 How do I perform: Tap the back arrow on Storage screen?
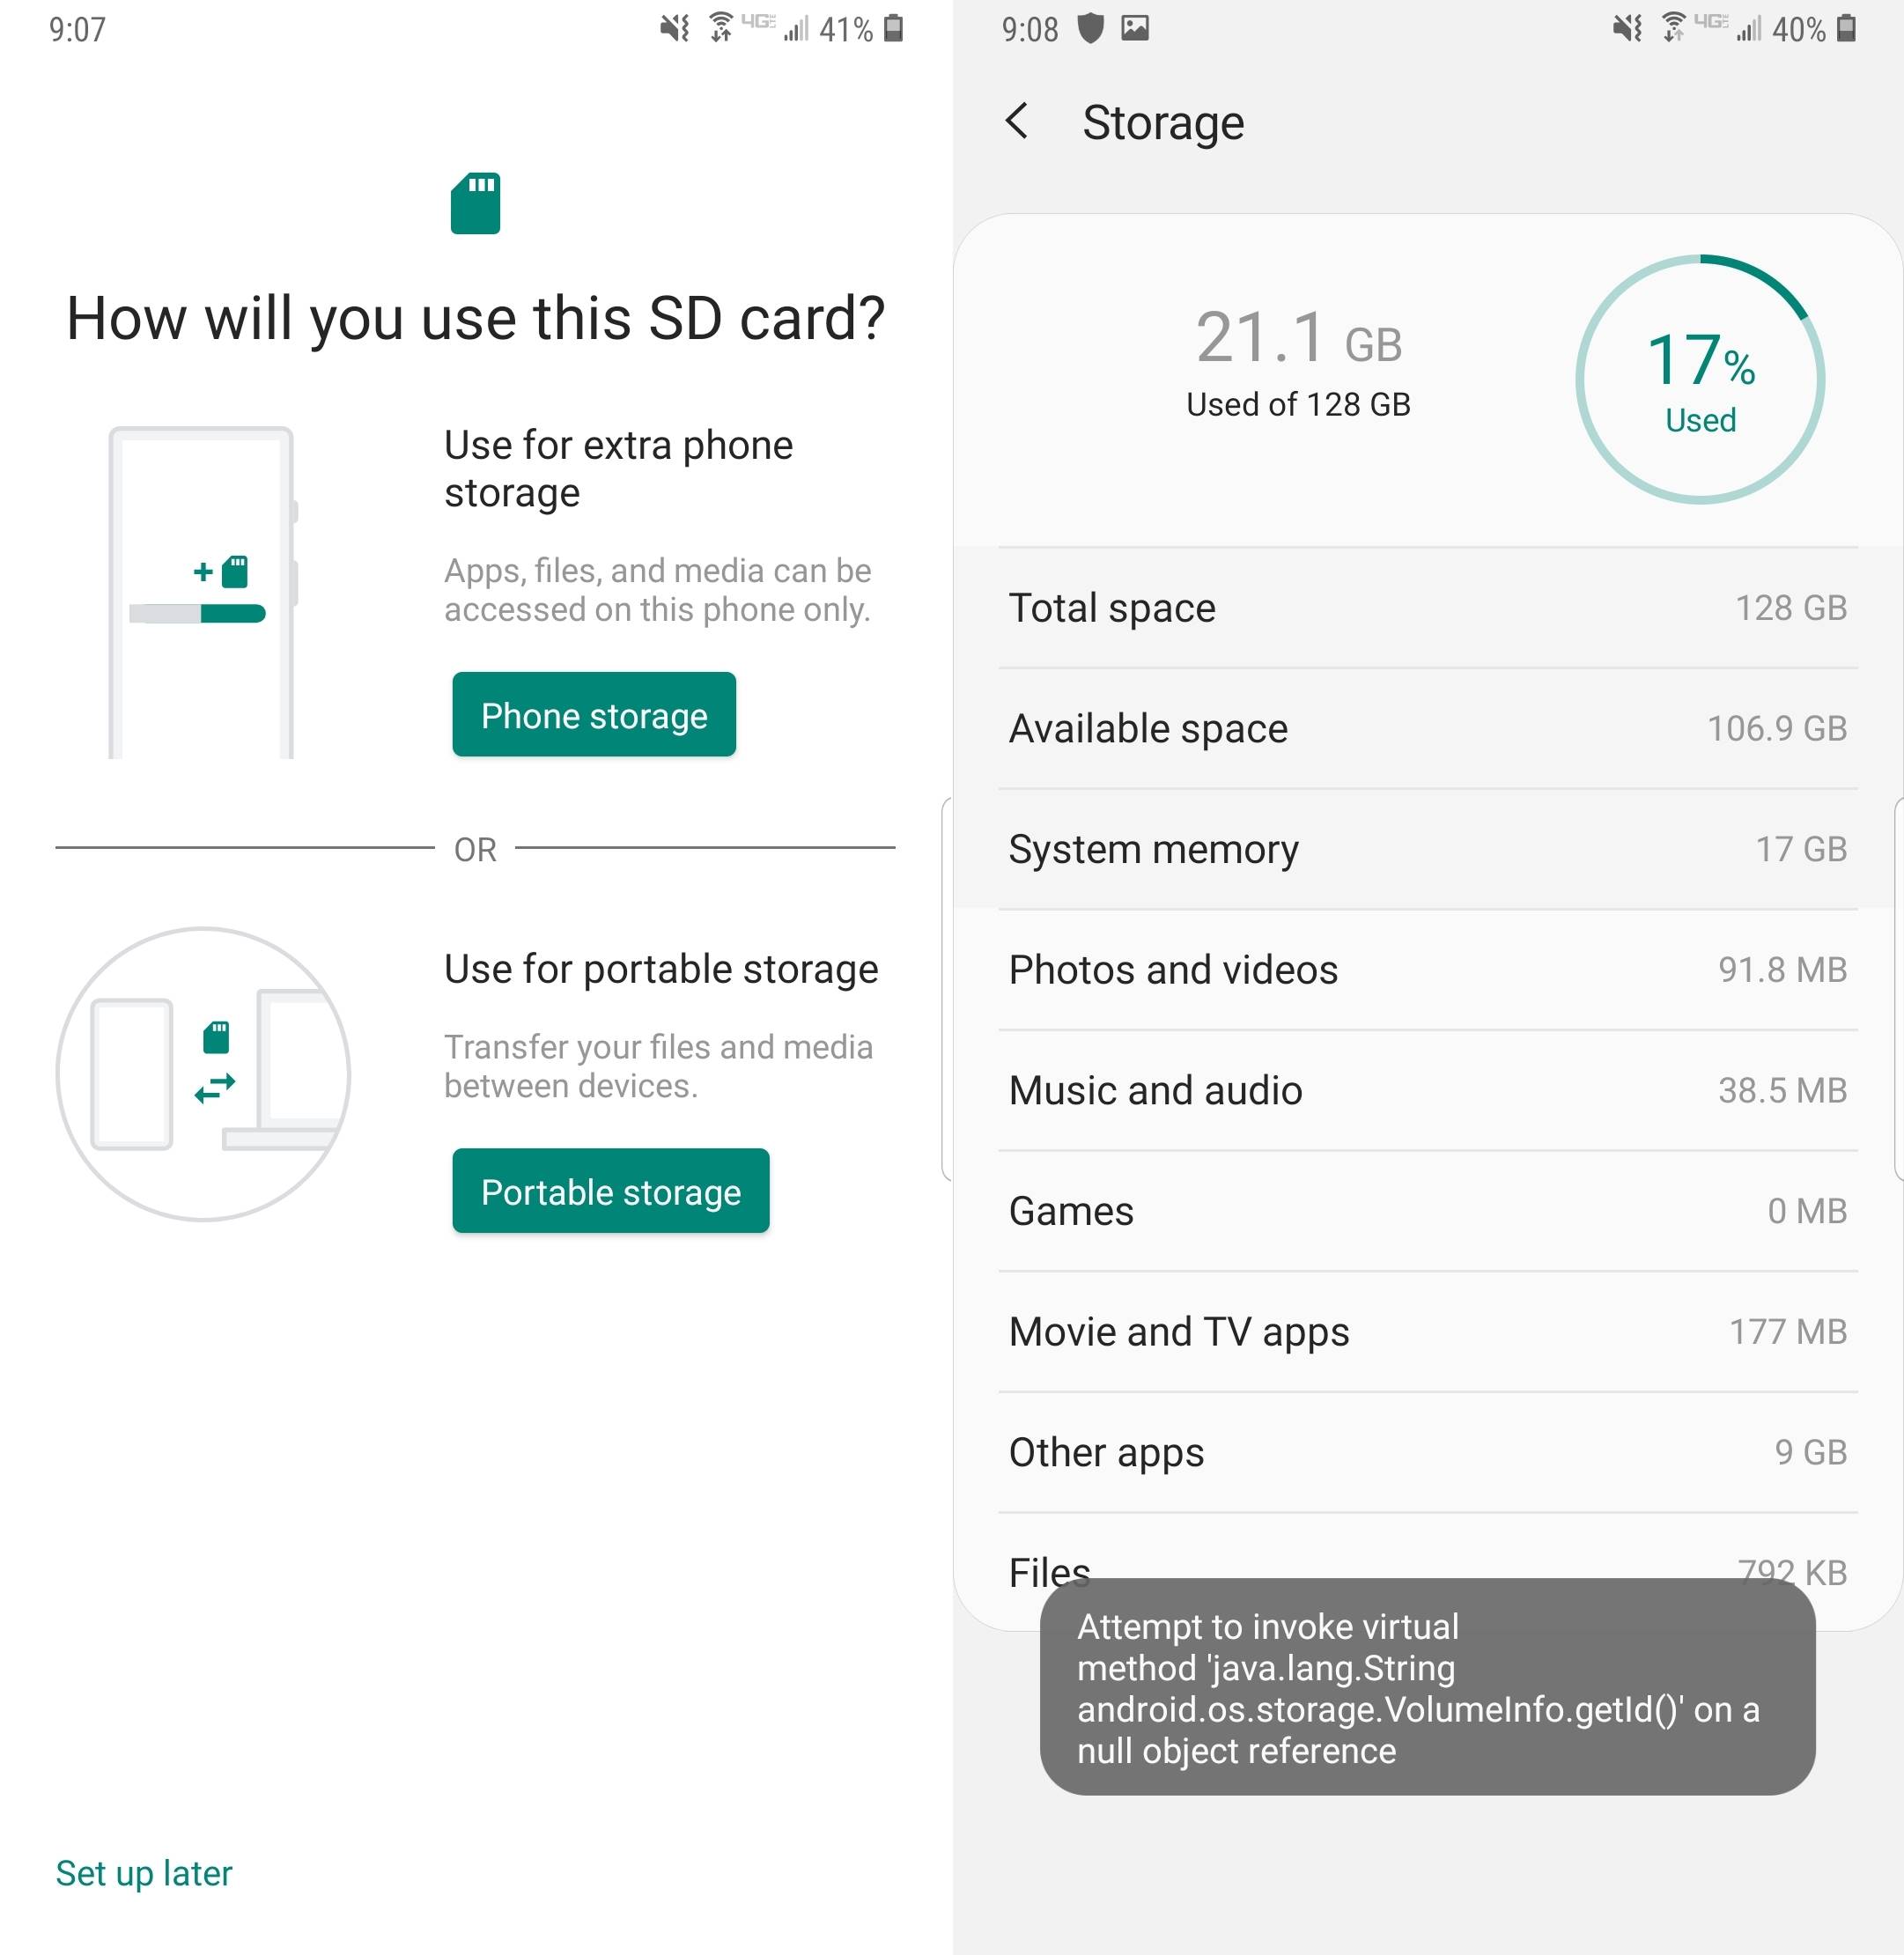pyautogui.click(x=1015, y=119)
